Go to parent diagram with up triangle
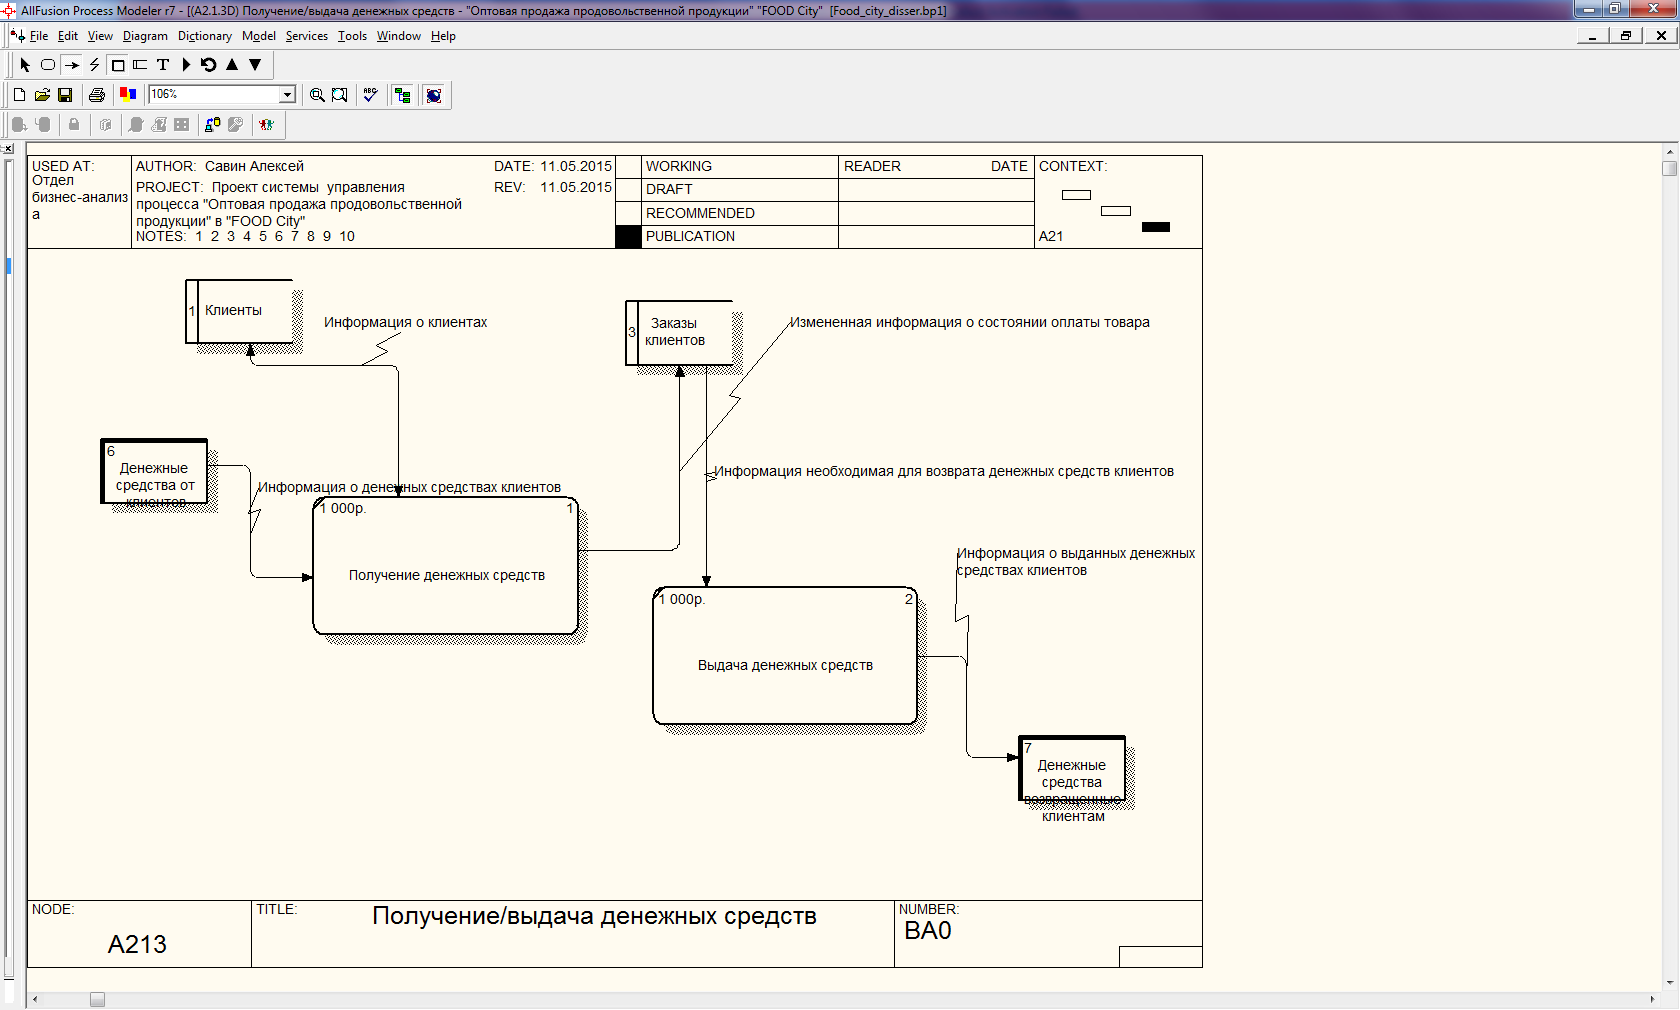This screenshot has height=1010, width=1680. click(232, 65)
